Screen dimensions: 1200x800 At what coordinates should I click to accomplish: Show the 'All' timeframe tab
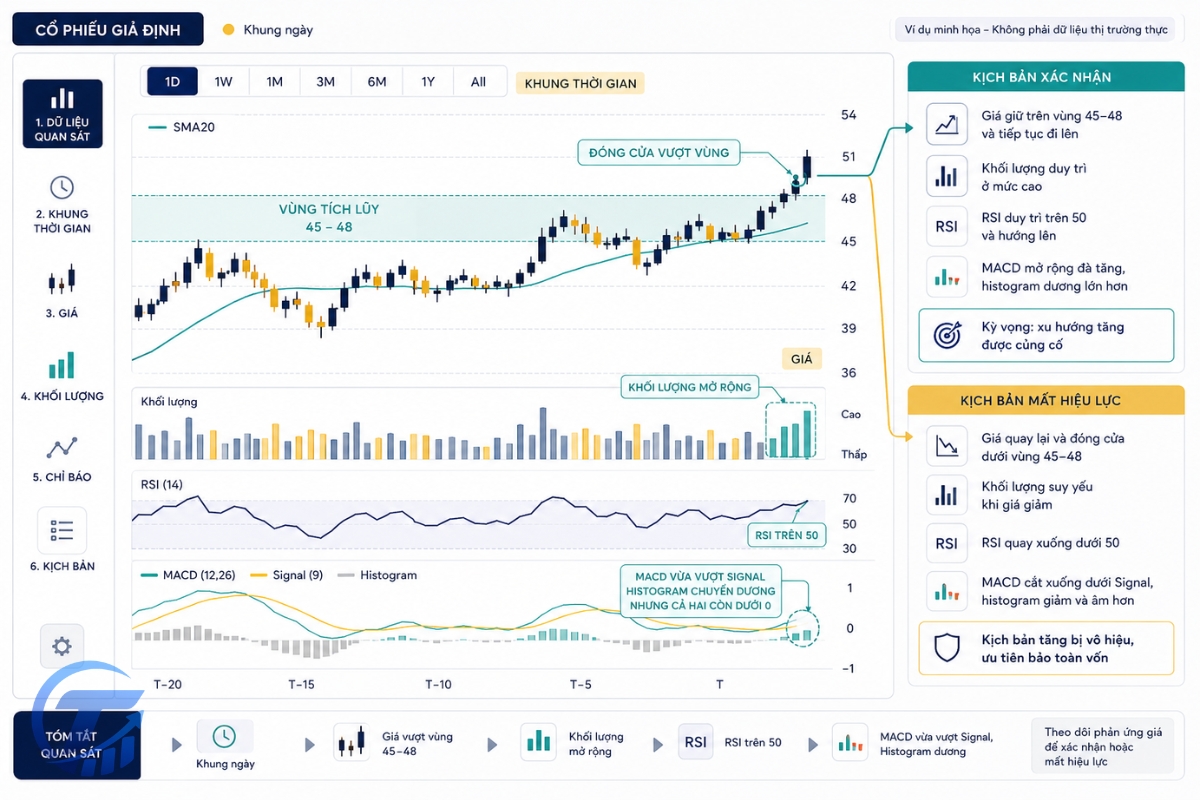(478, 82)
